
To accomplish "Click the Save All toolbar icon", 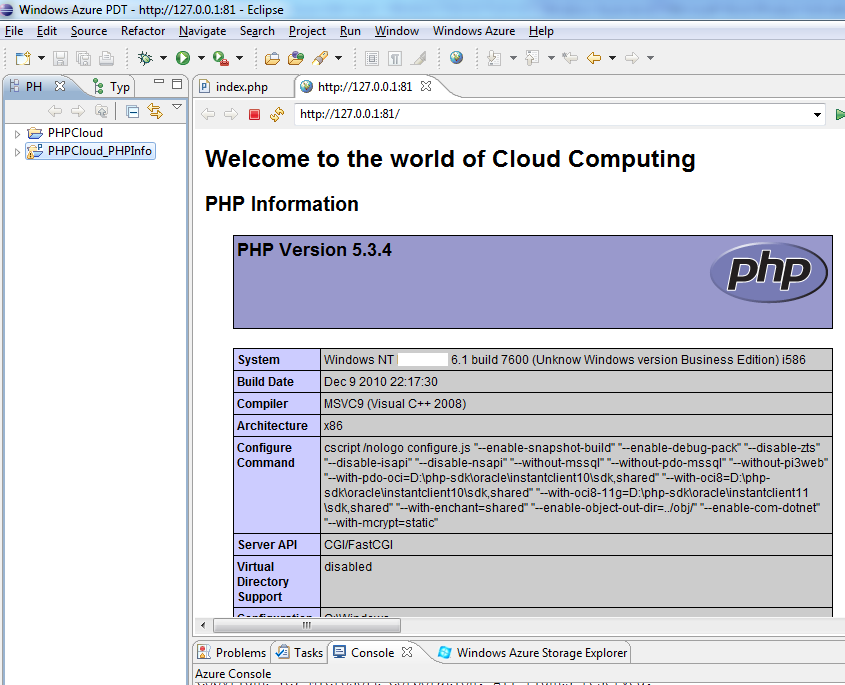I will point(84,58).
